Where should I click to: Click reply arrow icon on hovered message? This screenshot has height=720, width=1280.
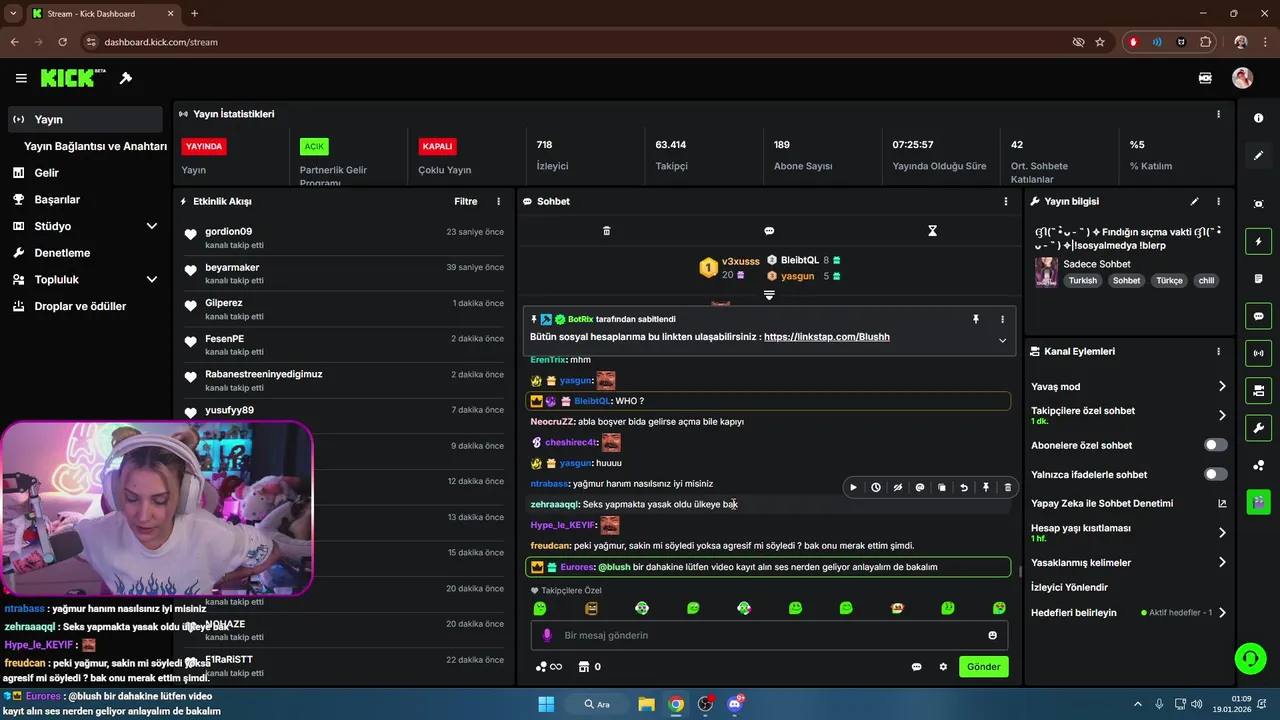click(x=963, y=487)
